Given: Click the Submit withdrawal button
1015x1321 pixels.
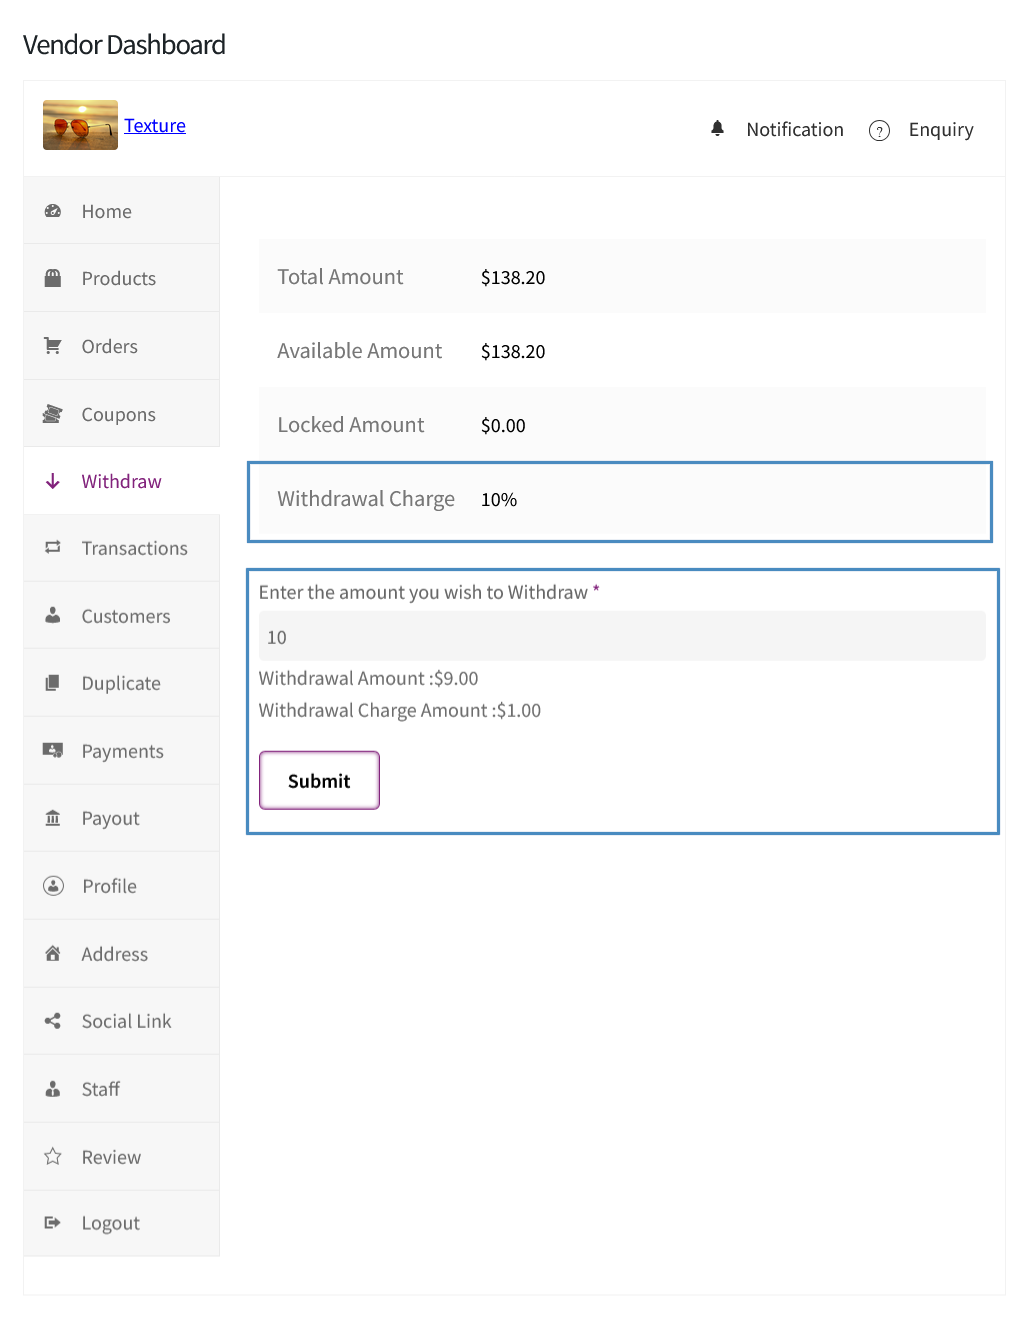Looking at the screenshot, I should (x=319, y=780).
